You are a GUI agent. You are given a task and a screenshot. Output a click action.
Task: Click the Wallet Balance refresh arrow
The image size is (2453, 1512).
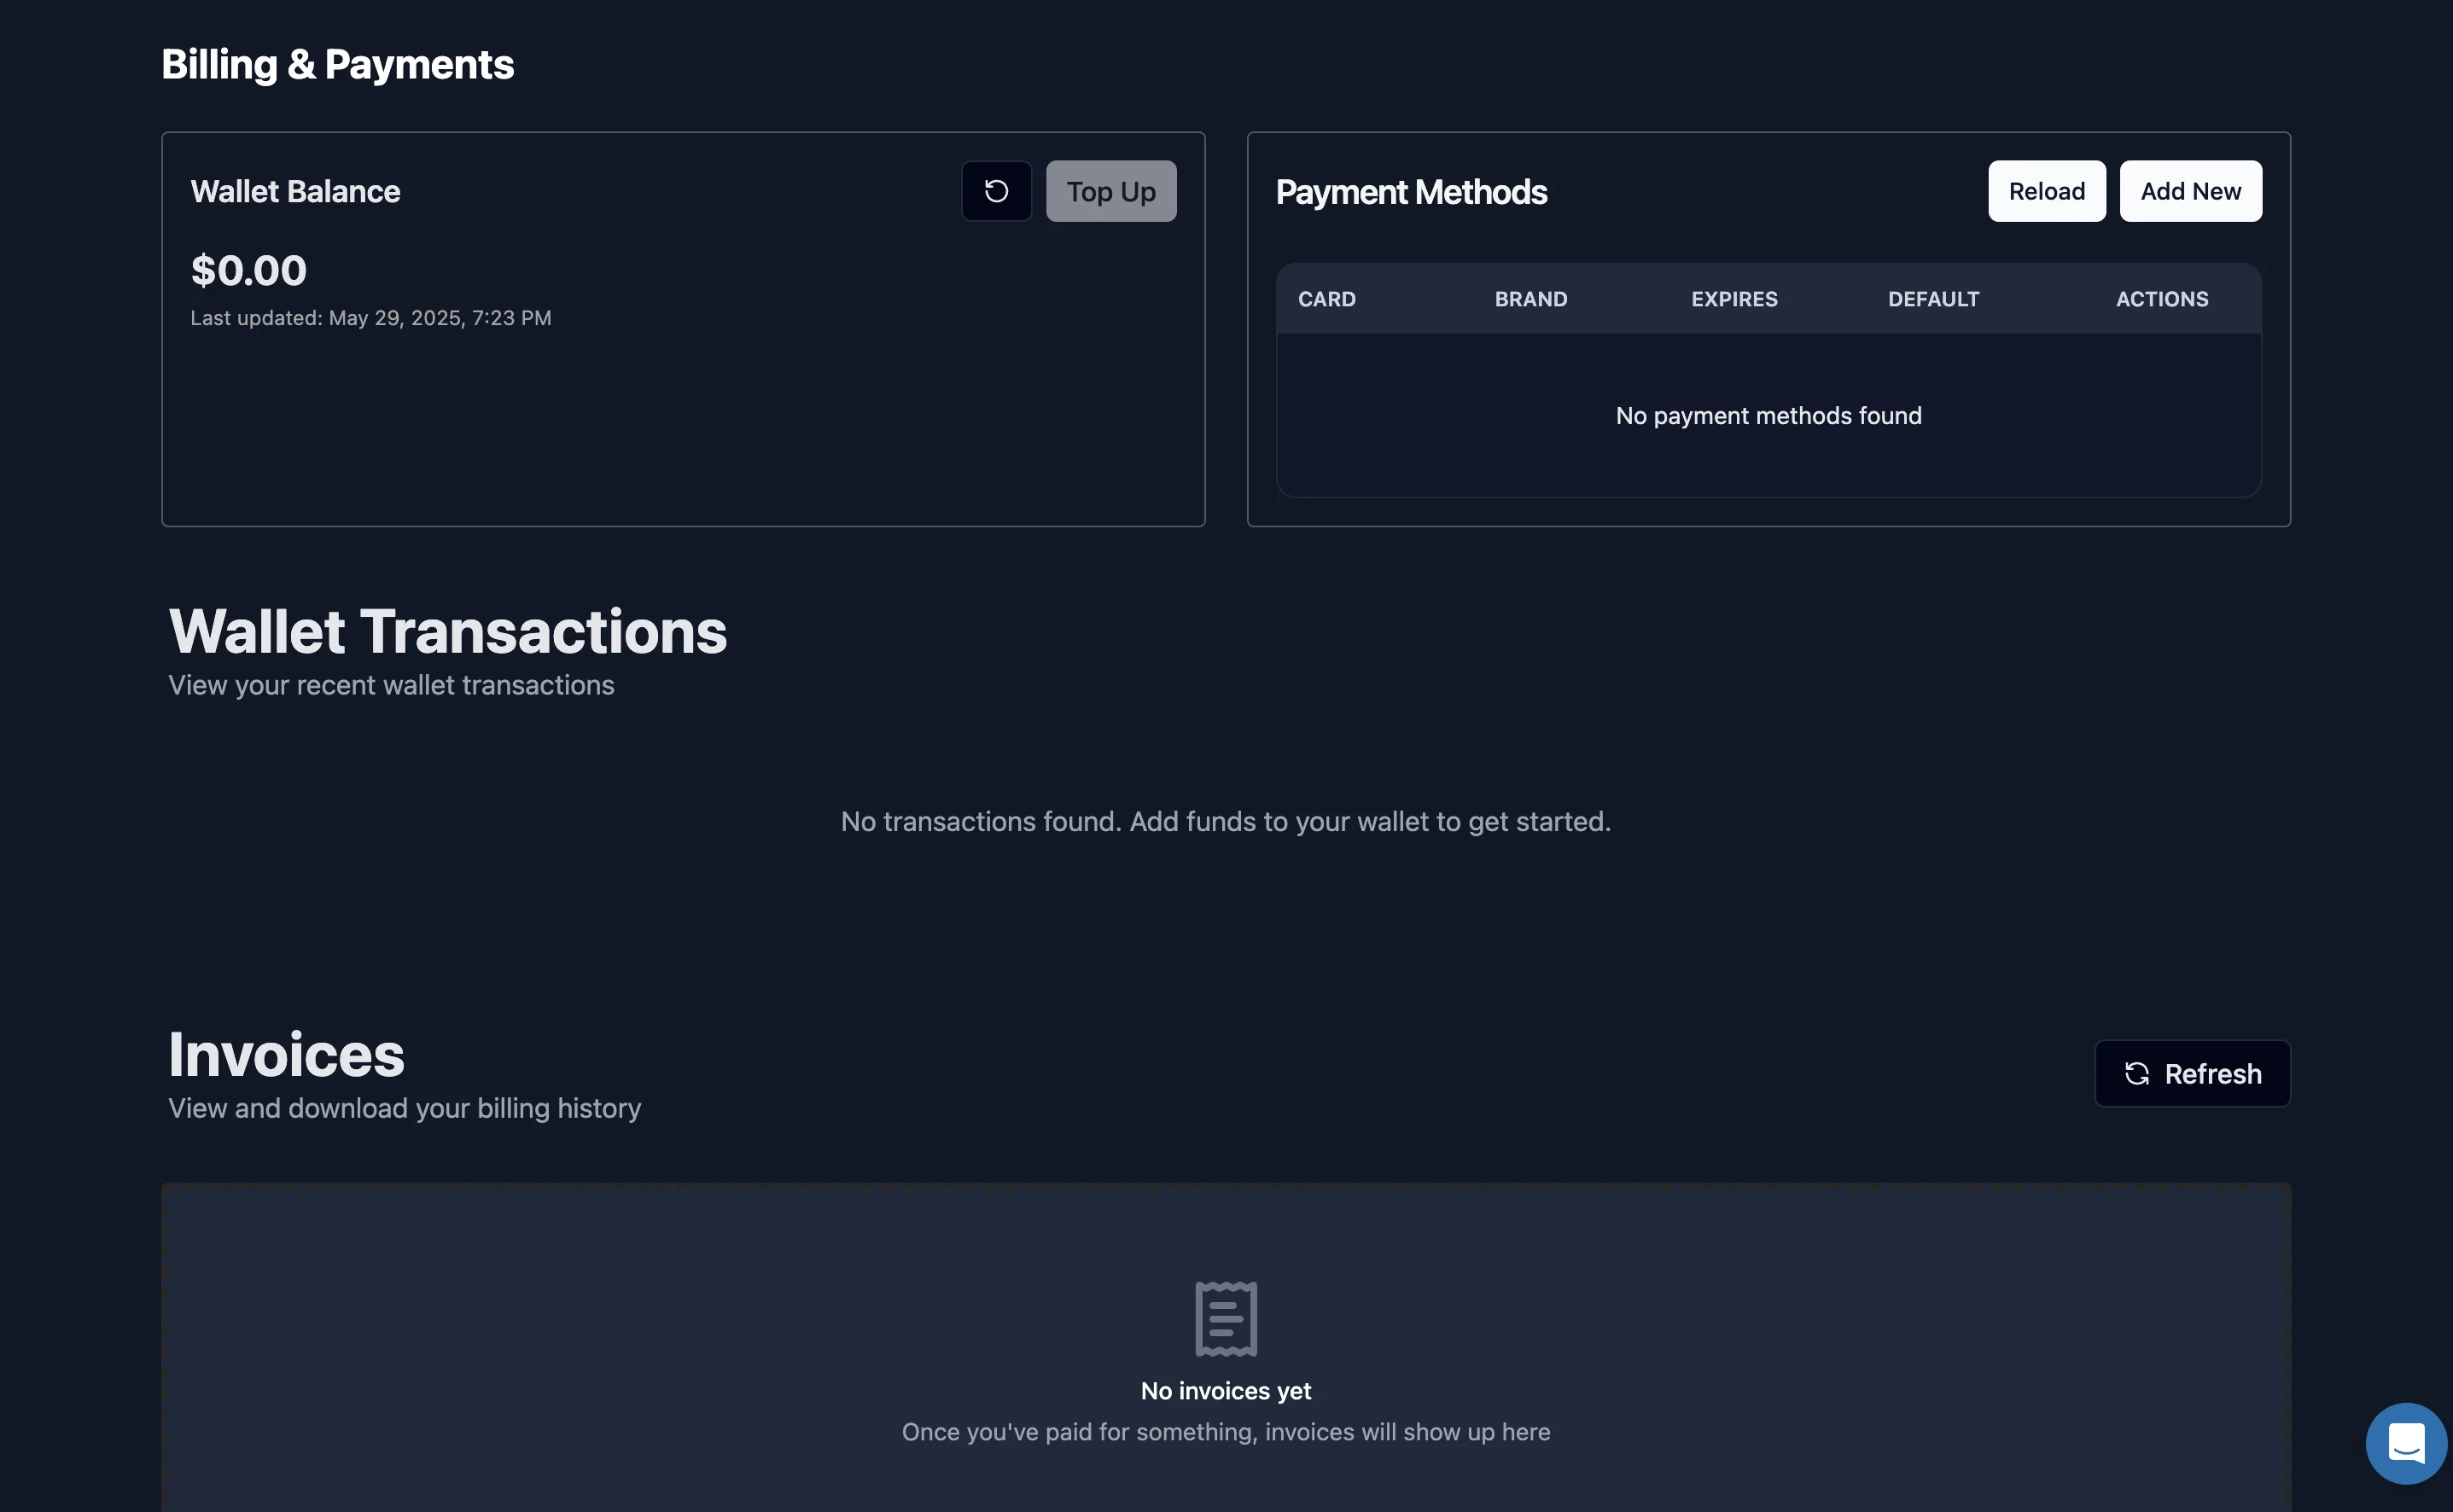coord(996,191)
